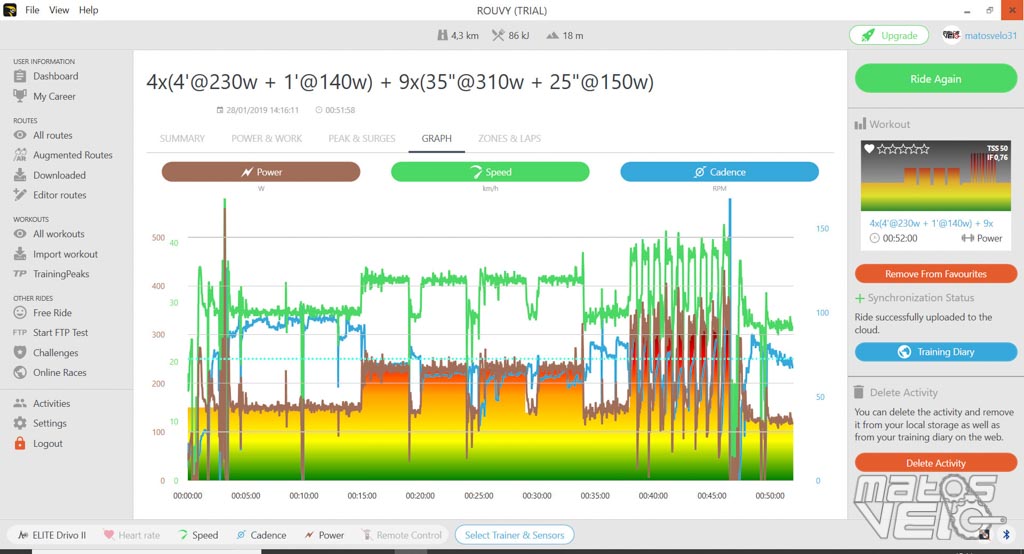The width and height of the screenshot is (1024, 554).
Task: Click Heart rate sensor indicator
Action: [131, 535]
